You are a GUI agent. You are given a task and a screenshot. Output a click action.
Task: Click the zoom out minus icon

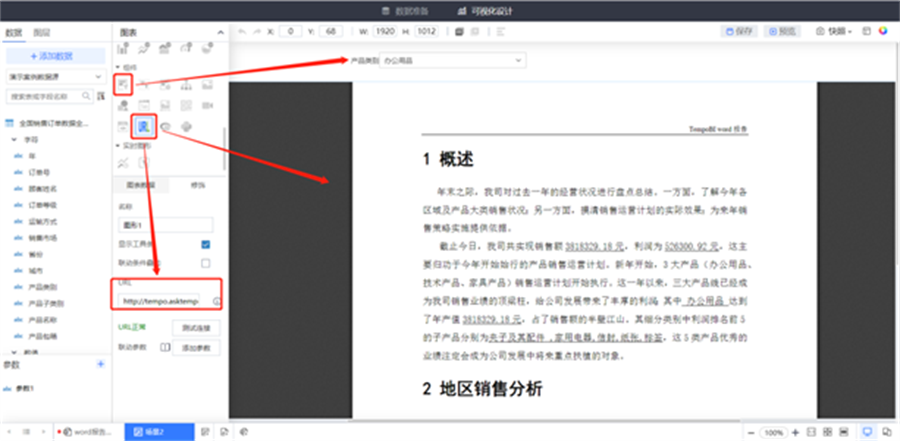pos(751,432)
